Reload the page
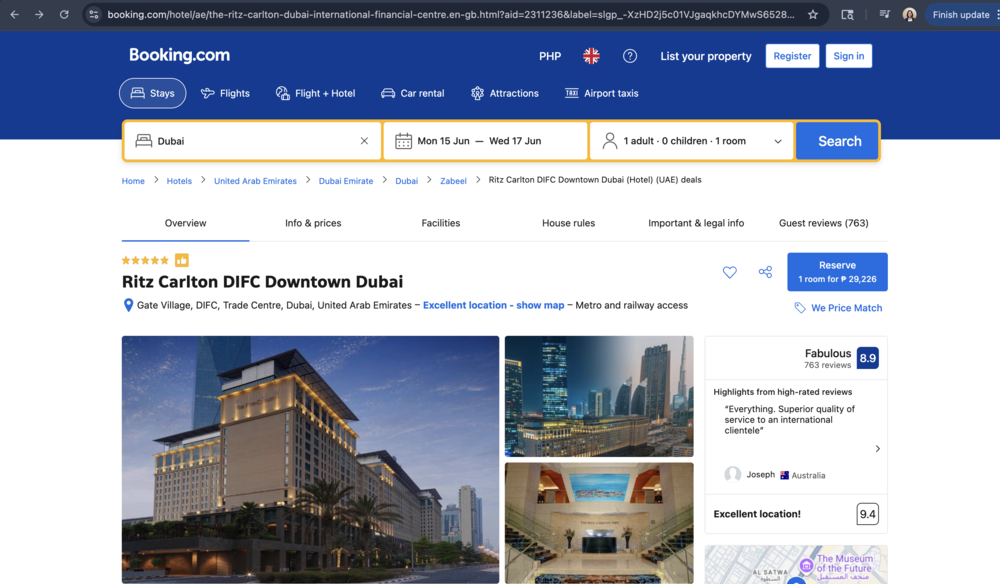Image resolution: width=1000 pixels, height=584 pixels. (64, 14)
